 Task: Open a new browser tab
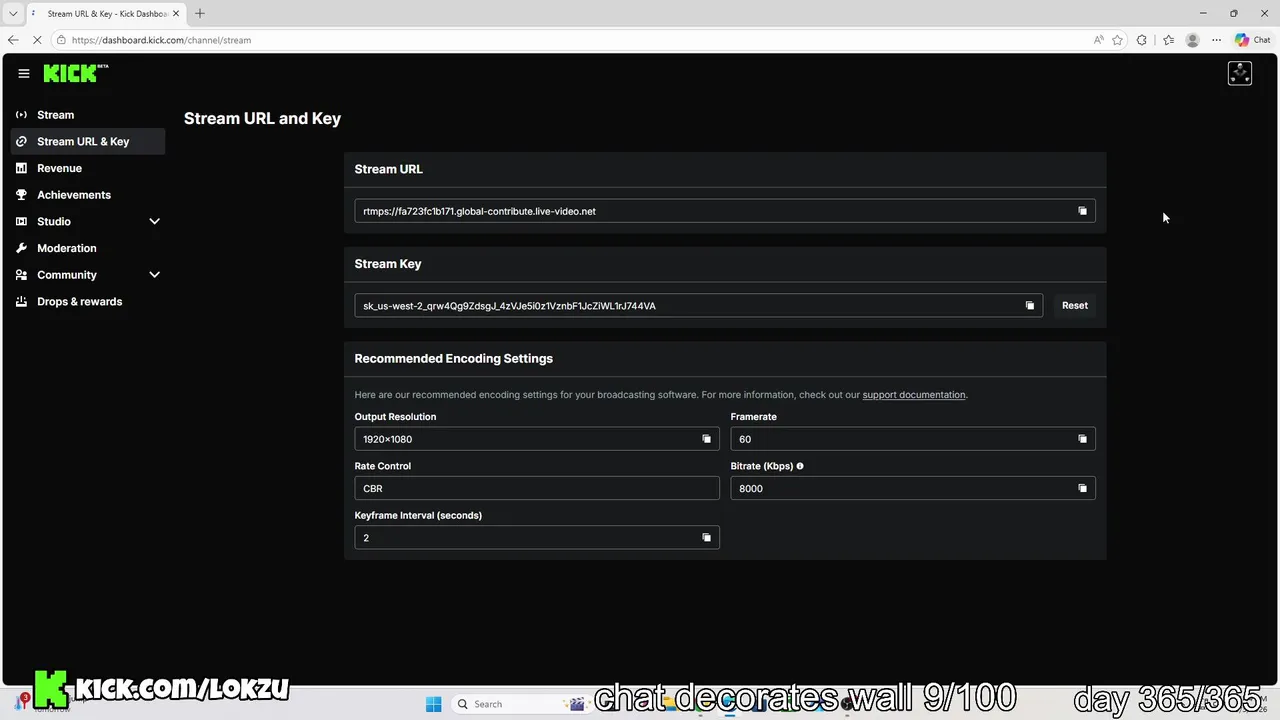(200, 13)
